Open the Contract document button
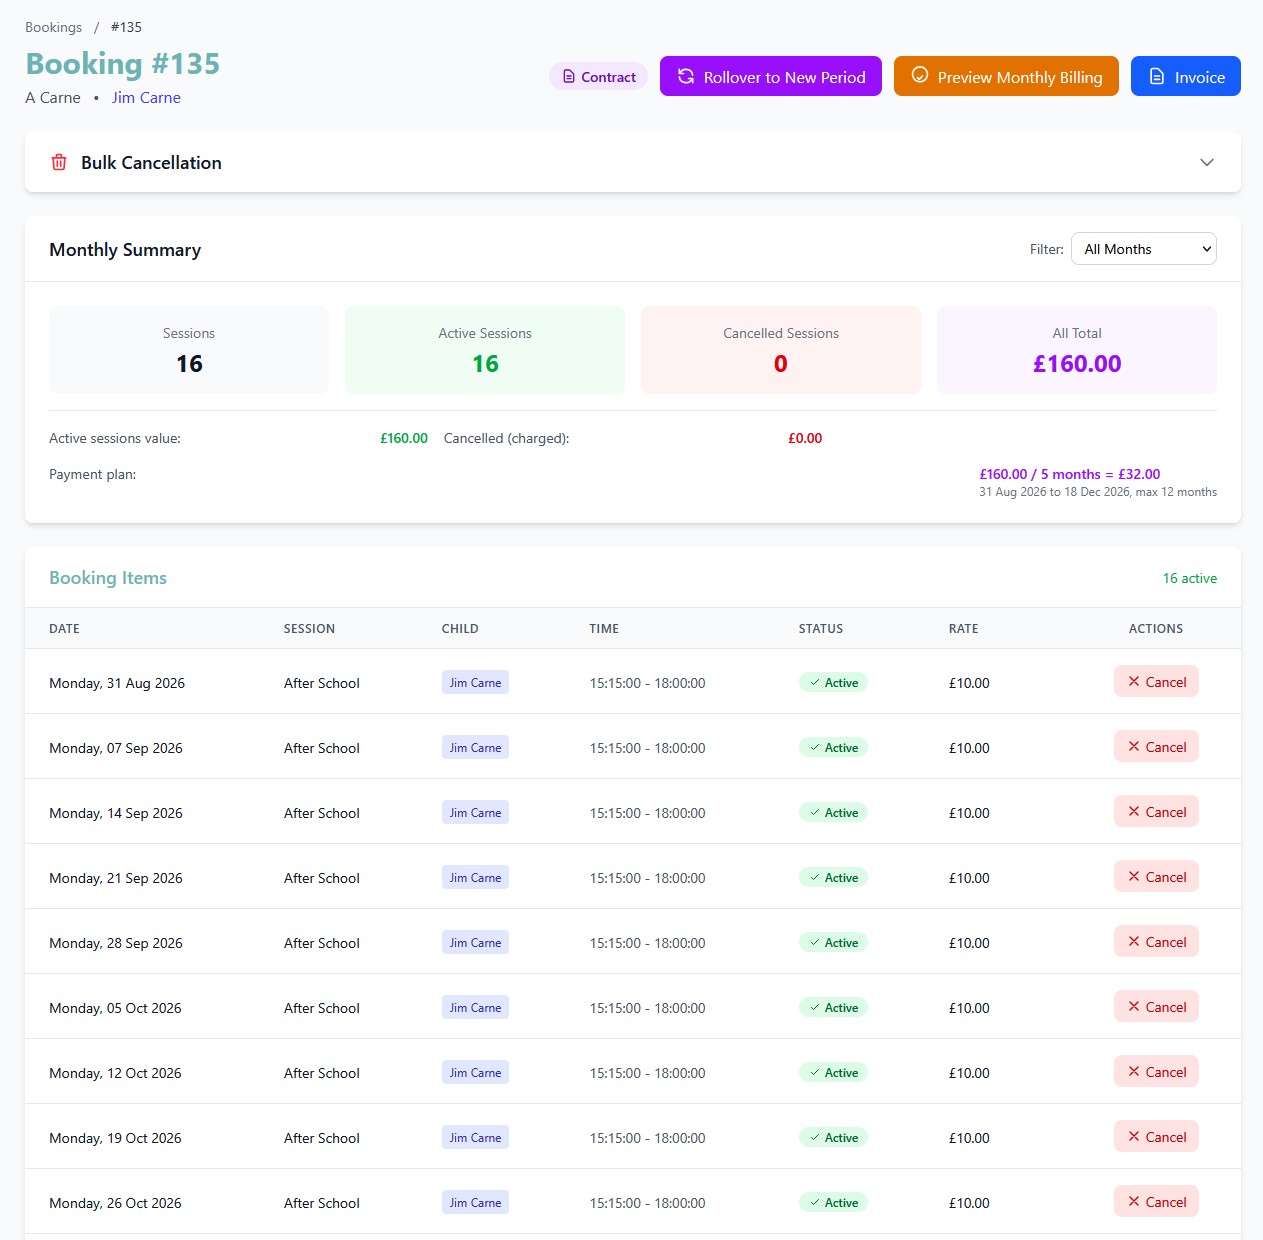The height and width of the screenshot is (1240, 1263). coord(598,77)
